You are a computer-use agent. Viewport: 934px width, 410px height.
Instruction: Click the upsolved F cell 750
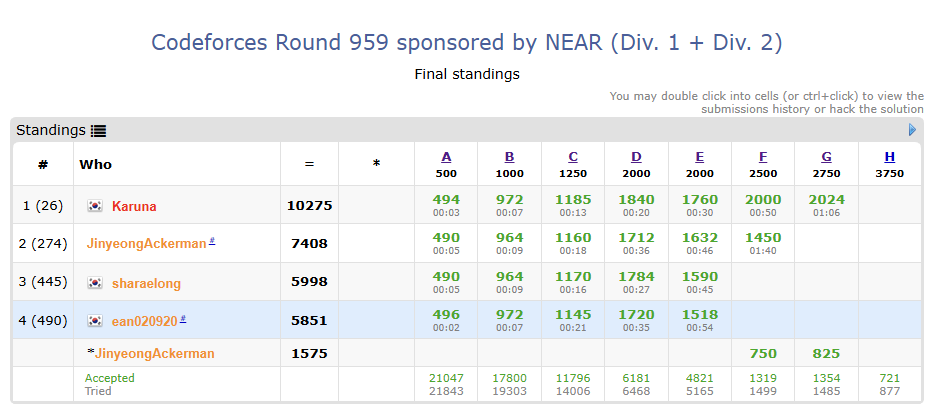click(763, 353)
